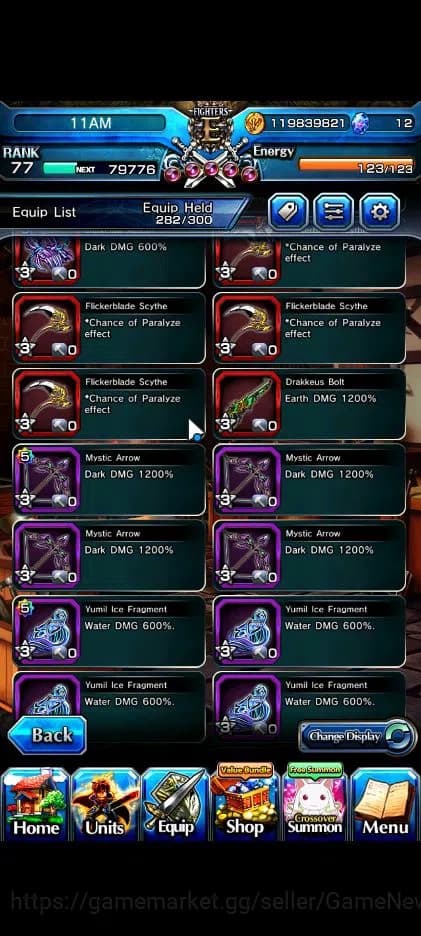Go to the Home tab
This screenshot has width=421, height=936.
36,803
